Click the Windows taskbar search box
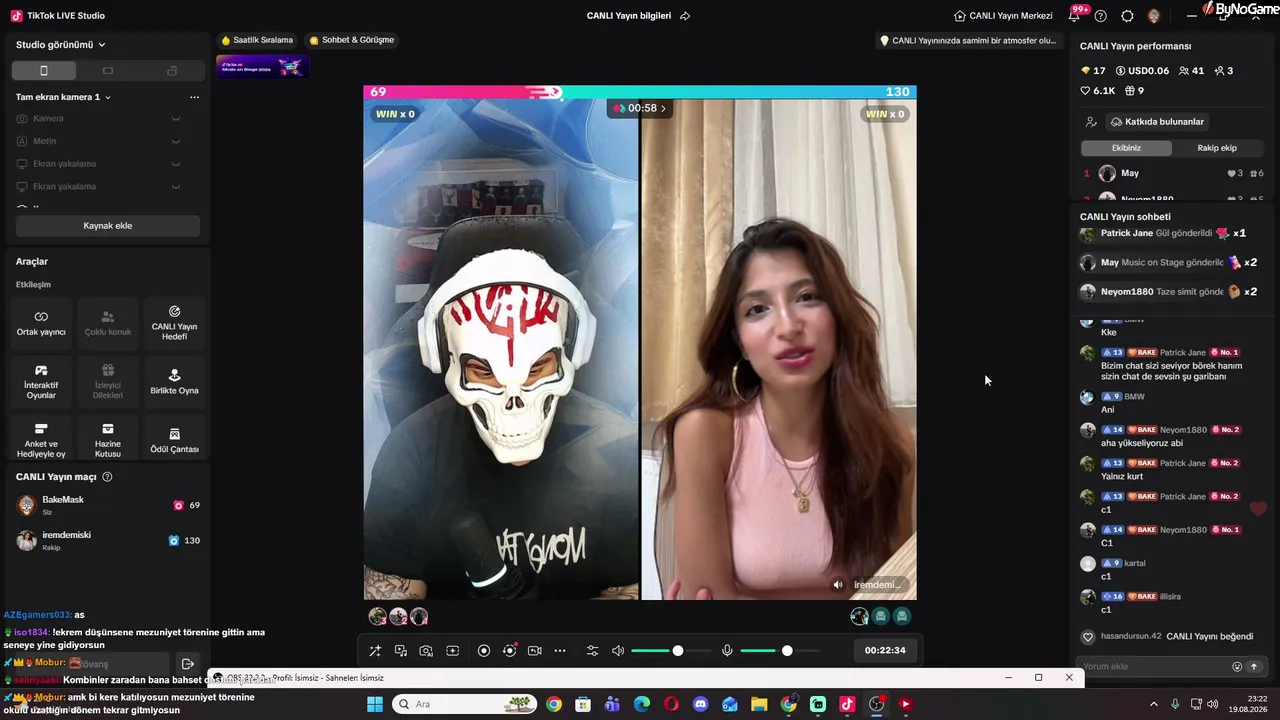 point(464,704)
